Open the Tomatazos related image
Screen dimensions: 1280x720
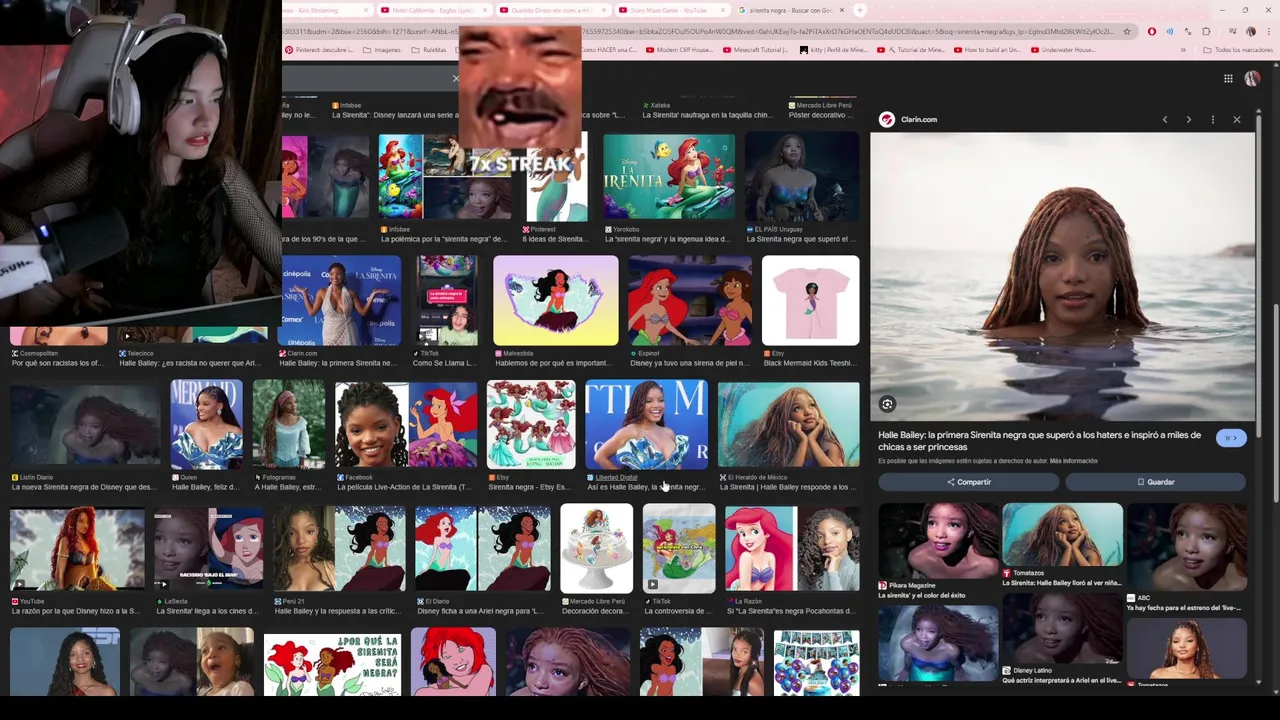click(x=1062, y=535)
